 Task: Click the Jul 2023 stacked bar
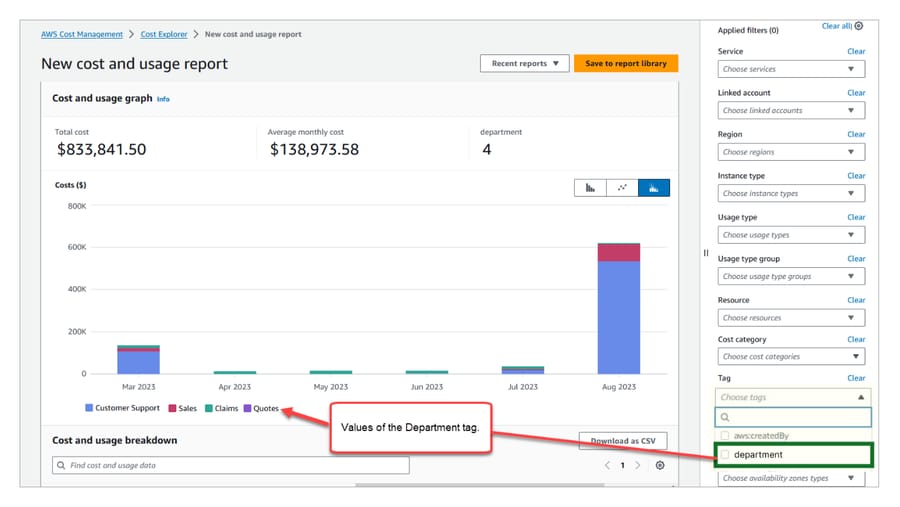pyautogui.click(x=522, y=370)
